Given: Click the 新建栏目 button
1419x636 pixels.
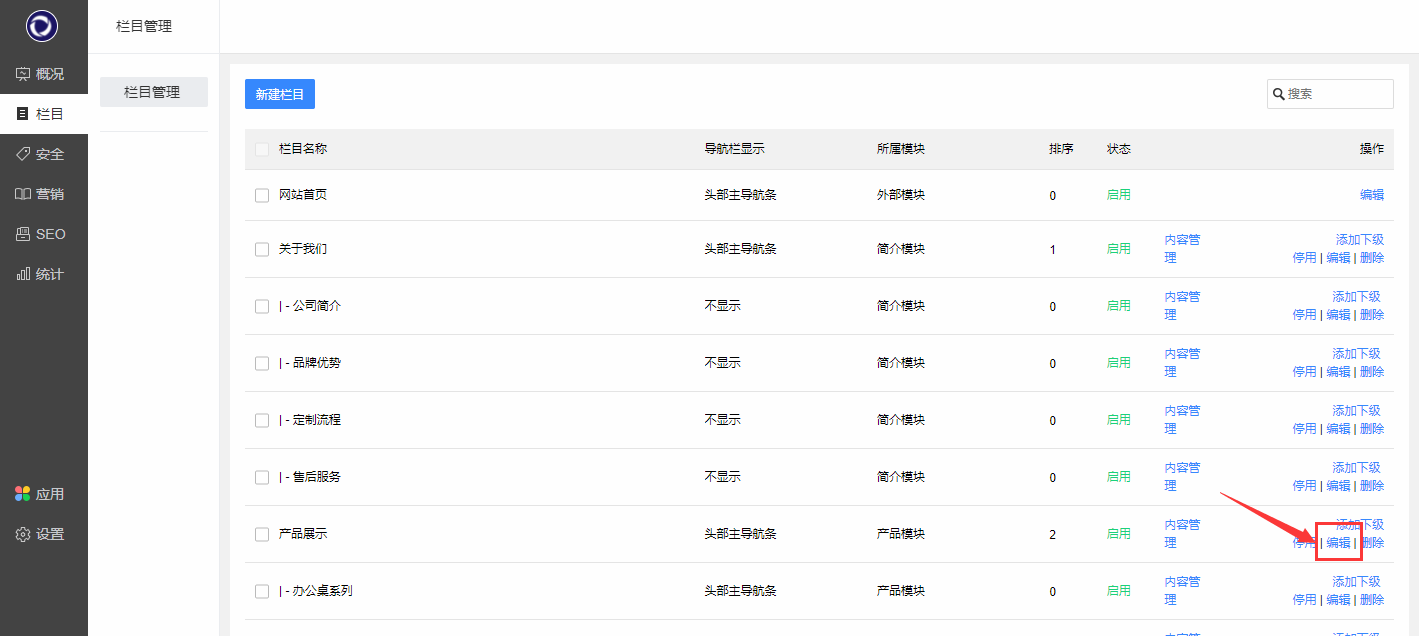Looking at the screenshot, I should pos(280,94).
